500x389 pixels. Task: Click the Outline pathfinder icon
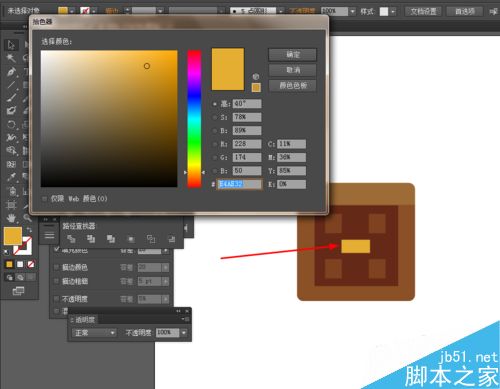pos(151,239)
